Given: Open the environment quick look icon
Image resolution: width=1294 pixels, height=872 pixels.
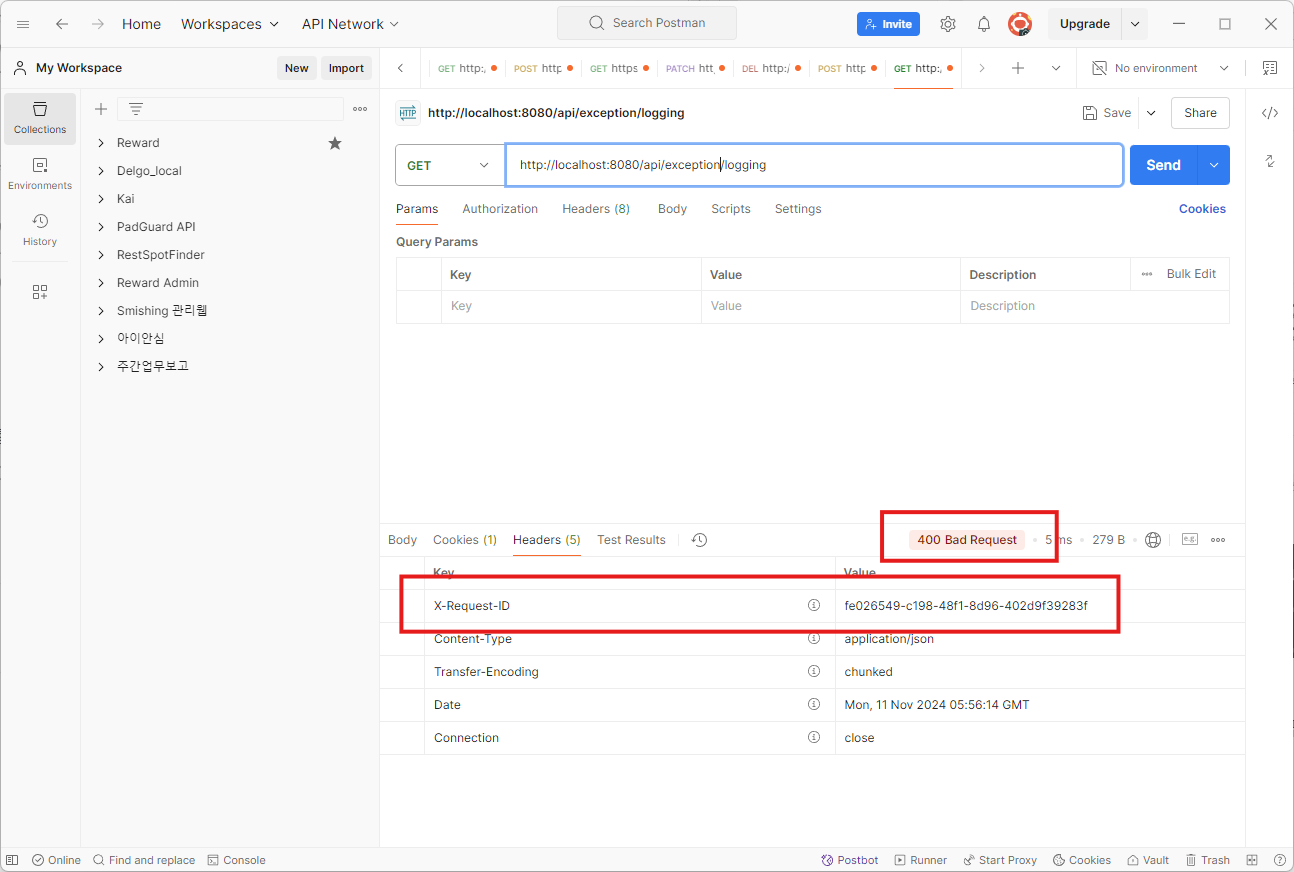Looking at the screenshot, I should point(1269,68).
